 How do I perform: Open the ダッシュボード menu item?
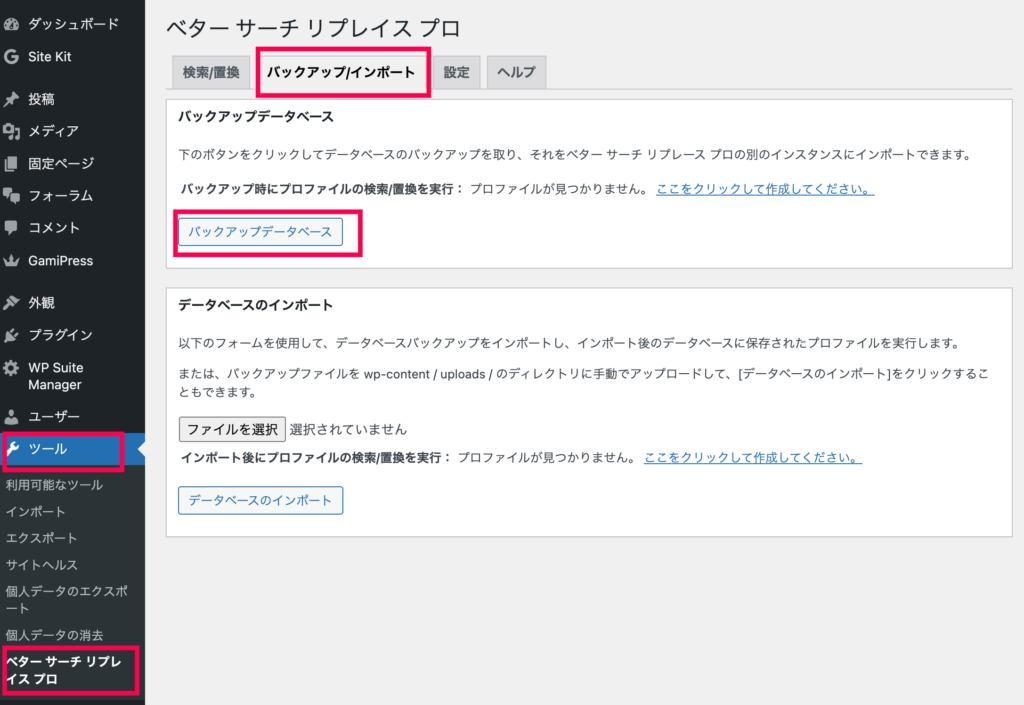tap(72, 25)
